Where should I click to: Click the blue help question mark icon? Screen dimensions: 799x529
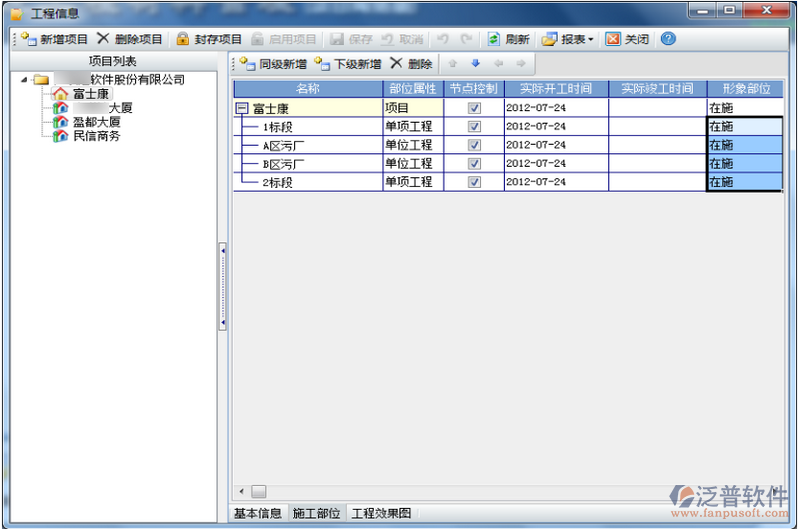(668, 39)
